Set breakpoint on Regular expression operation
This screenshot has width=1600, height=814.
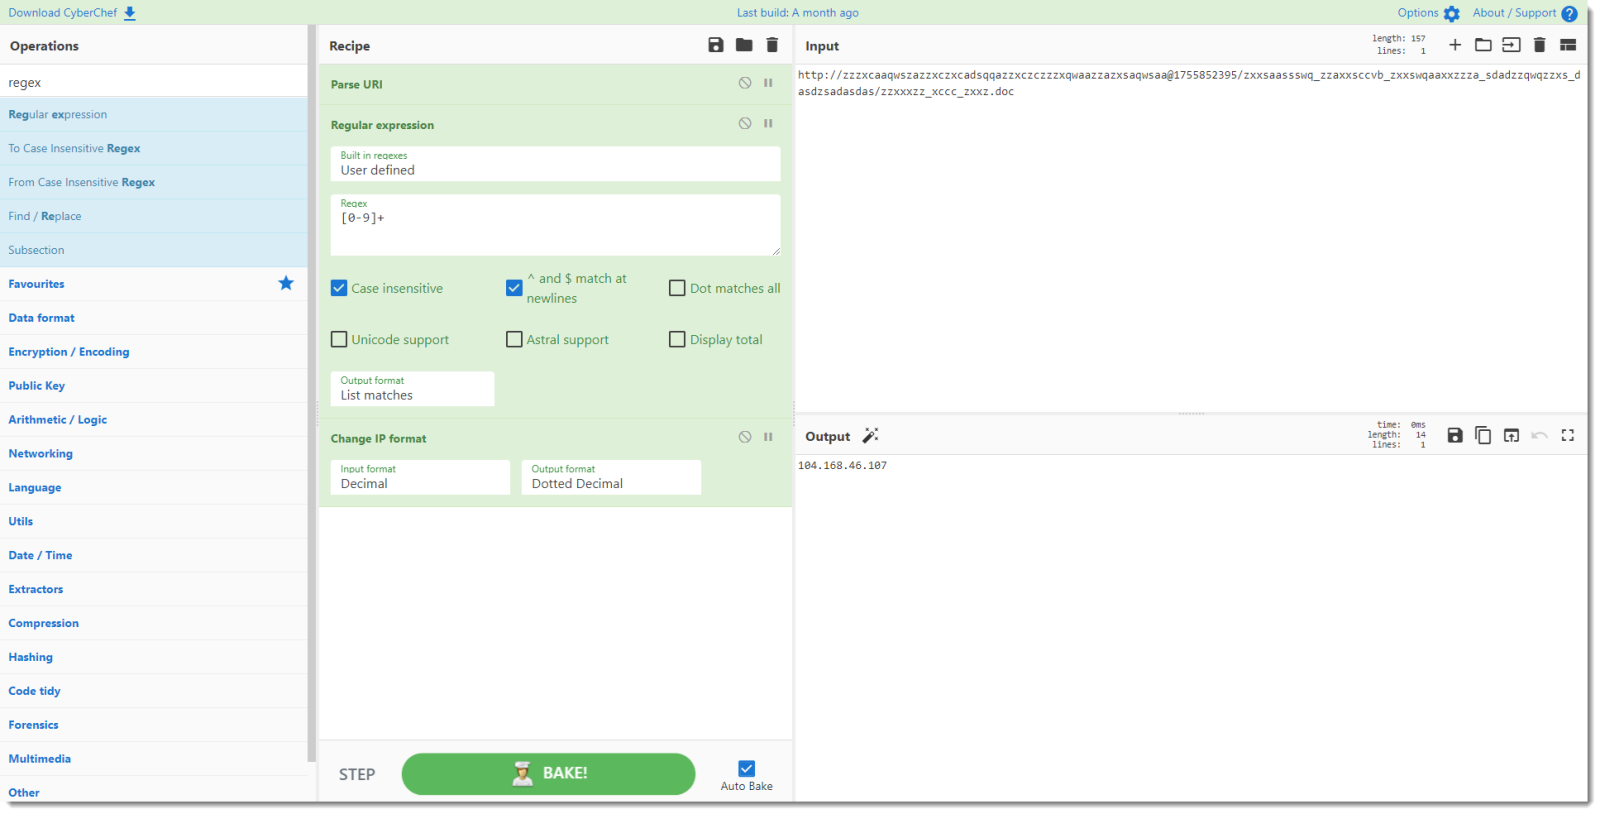tap(768, 124)
